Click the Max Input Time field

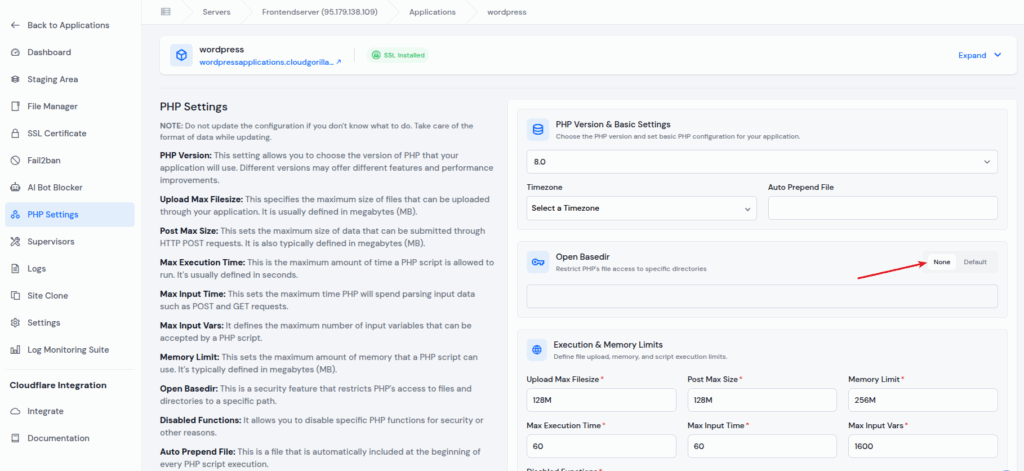coord(762,446)
